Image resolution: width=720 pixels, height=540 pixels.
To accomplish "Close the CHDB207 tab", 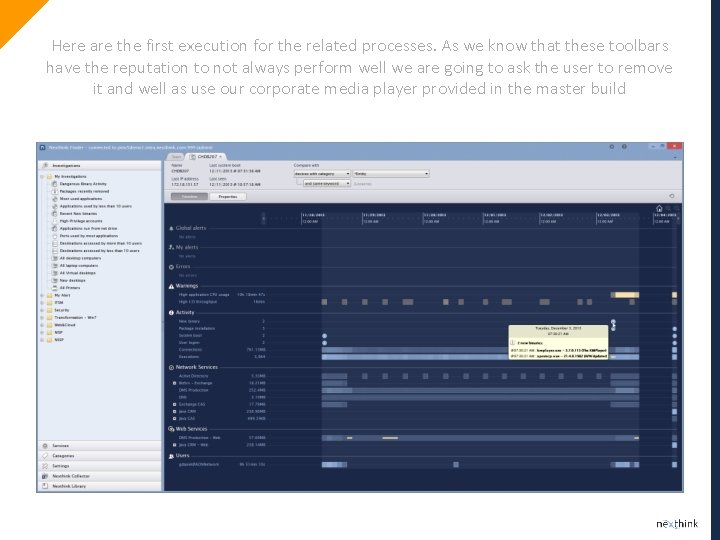I will tap(220, 157).
